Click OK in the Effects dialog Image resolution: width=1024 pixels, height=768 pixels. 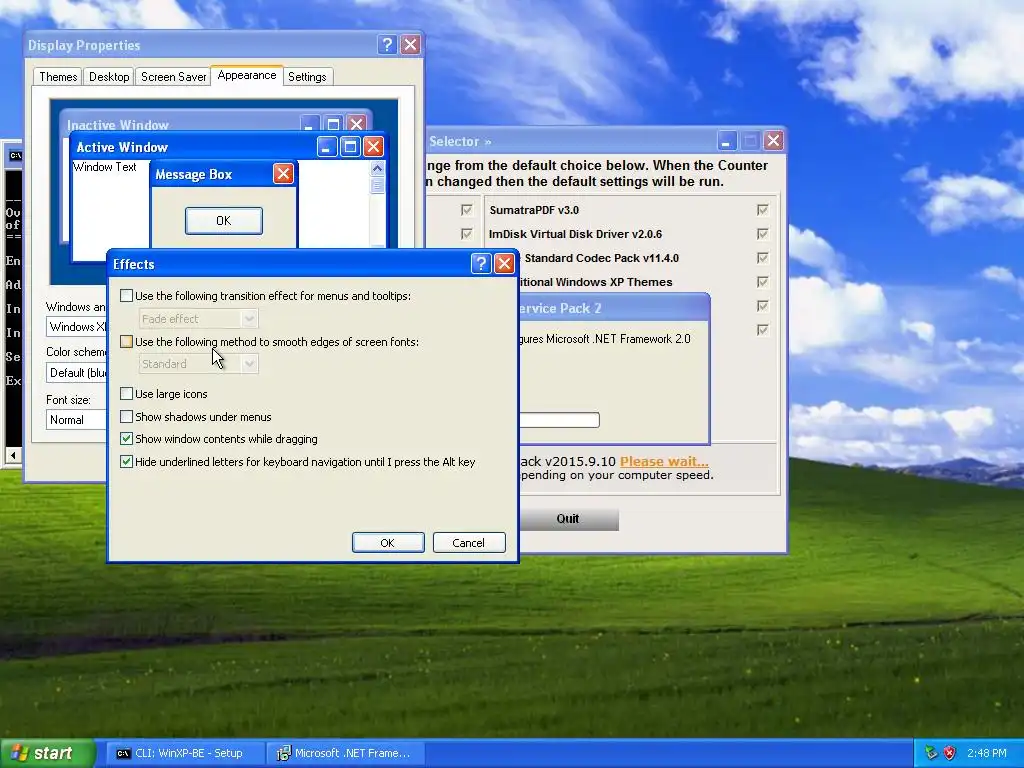(388, 543)
